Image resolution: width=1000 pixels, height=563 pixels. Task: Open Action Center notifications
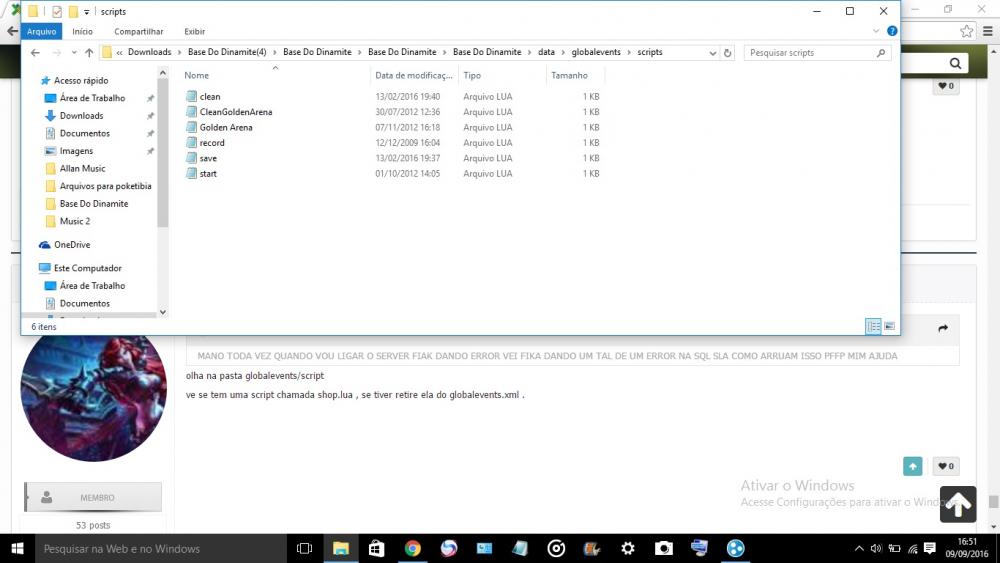930,548
